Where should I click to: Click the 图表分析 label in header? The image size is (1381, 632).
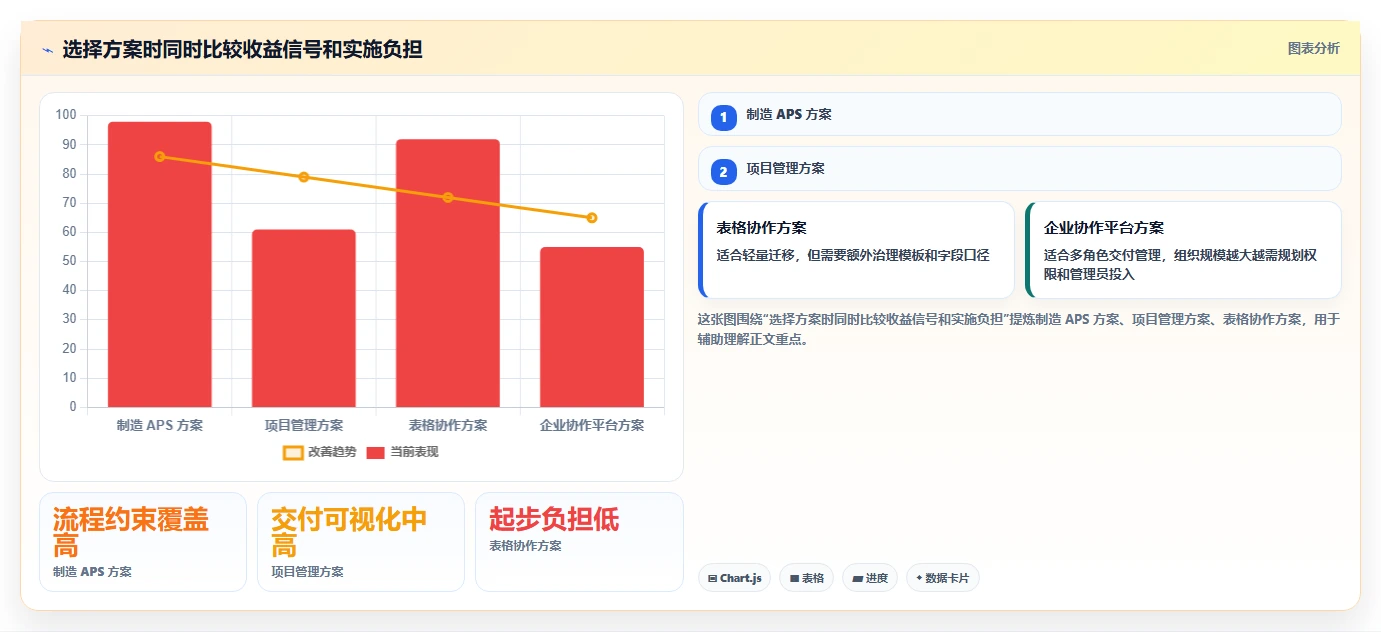1313,49
